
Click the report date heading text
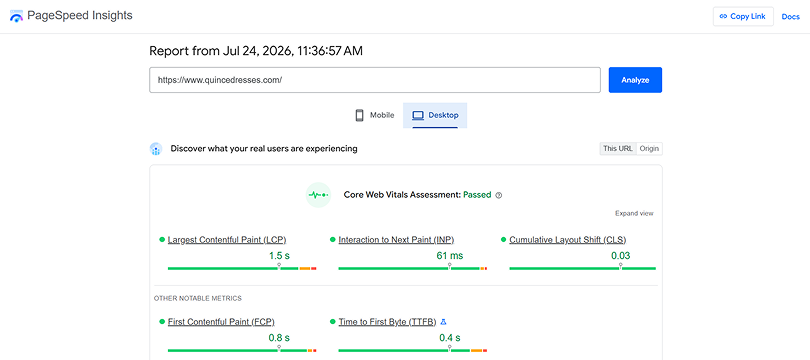click(x=256, y=51)
